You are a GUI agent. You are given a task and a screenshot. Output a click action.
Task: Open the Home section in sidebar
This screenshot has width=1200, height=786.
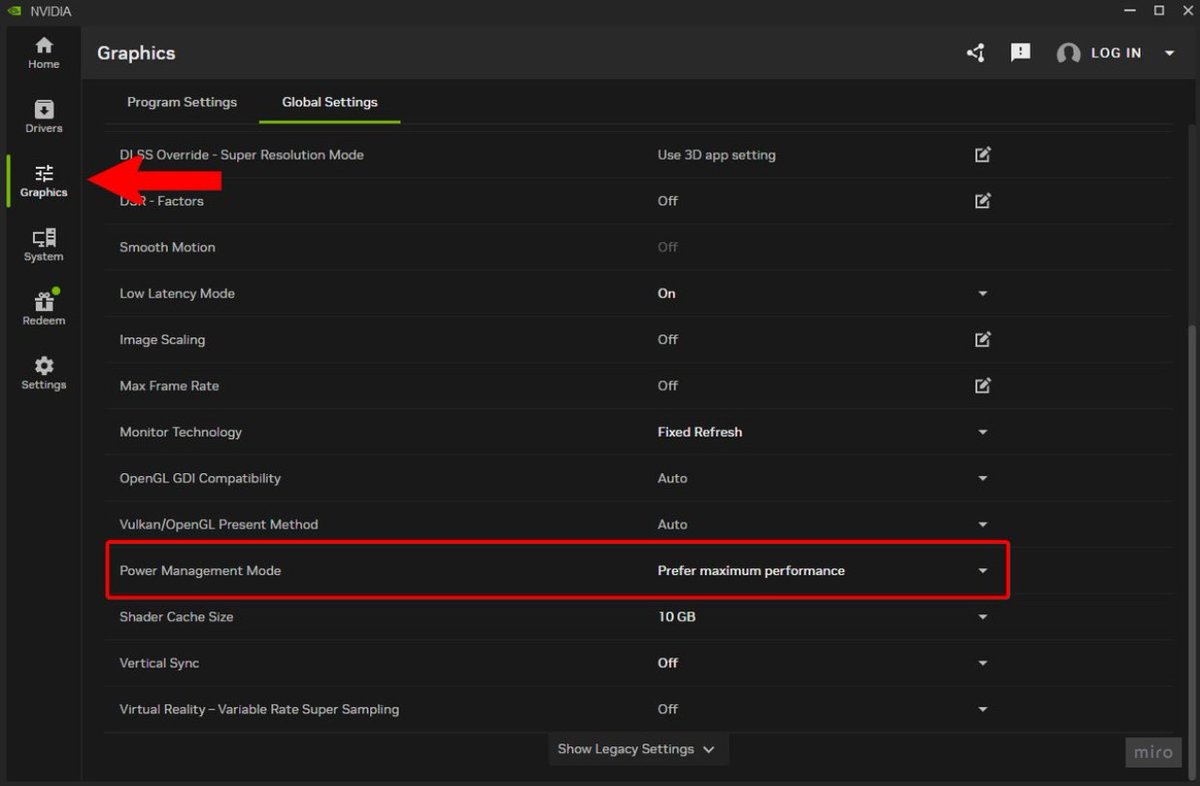(x=43, y=53)
